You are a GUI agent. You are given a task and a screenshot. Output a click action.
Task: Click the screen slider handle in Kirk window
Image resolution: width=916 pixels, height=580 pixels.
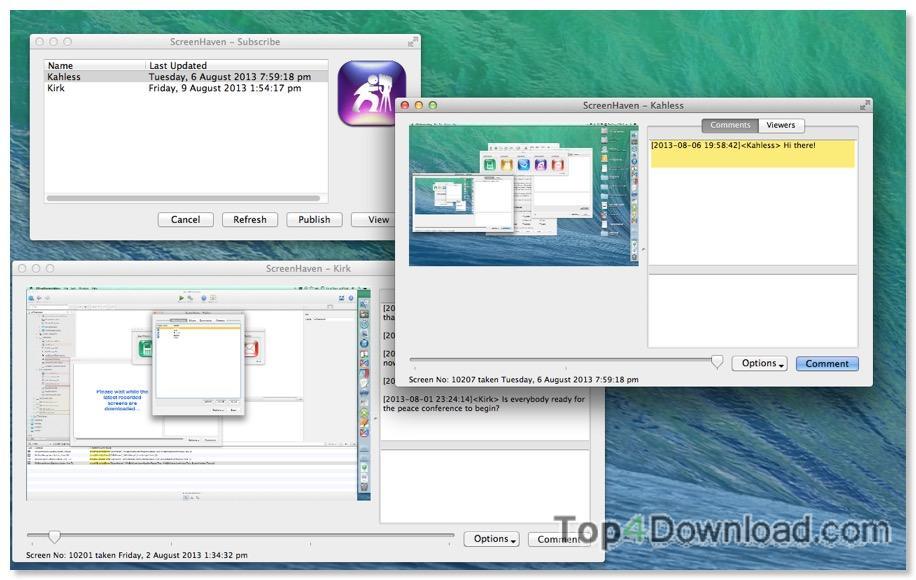[x=54, y=536]
